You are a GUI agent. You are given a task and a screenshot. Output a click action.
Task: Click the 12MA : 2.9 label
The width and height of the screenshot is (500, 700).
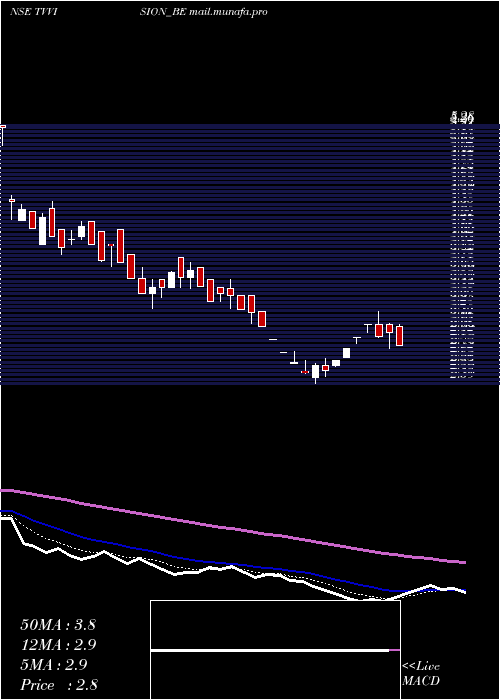(x=58, y=645)
